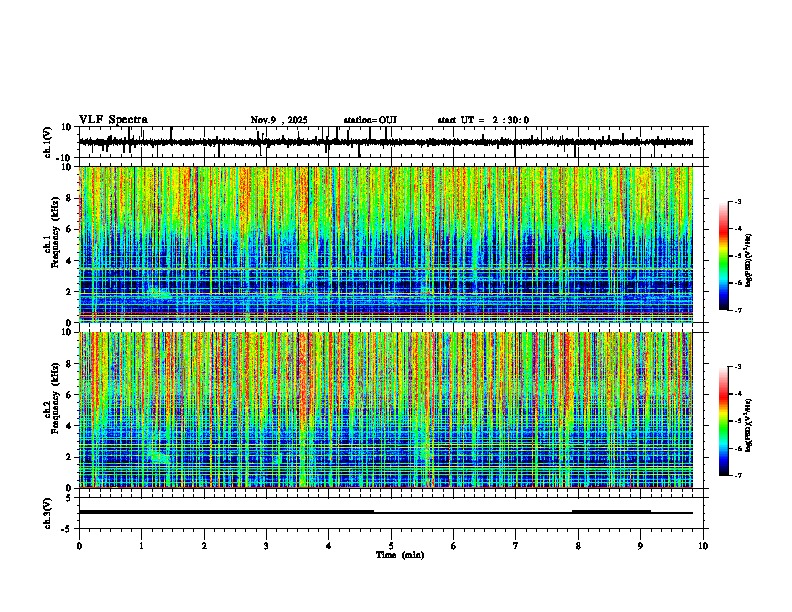Click the "8" kHz tick on ch.1 spectrogram axis

[70, 198]
